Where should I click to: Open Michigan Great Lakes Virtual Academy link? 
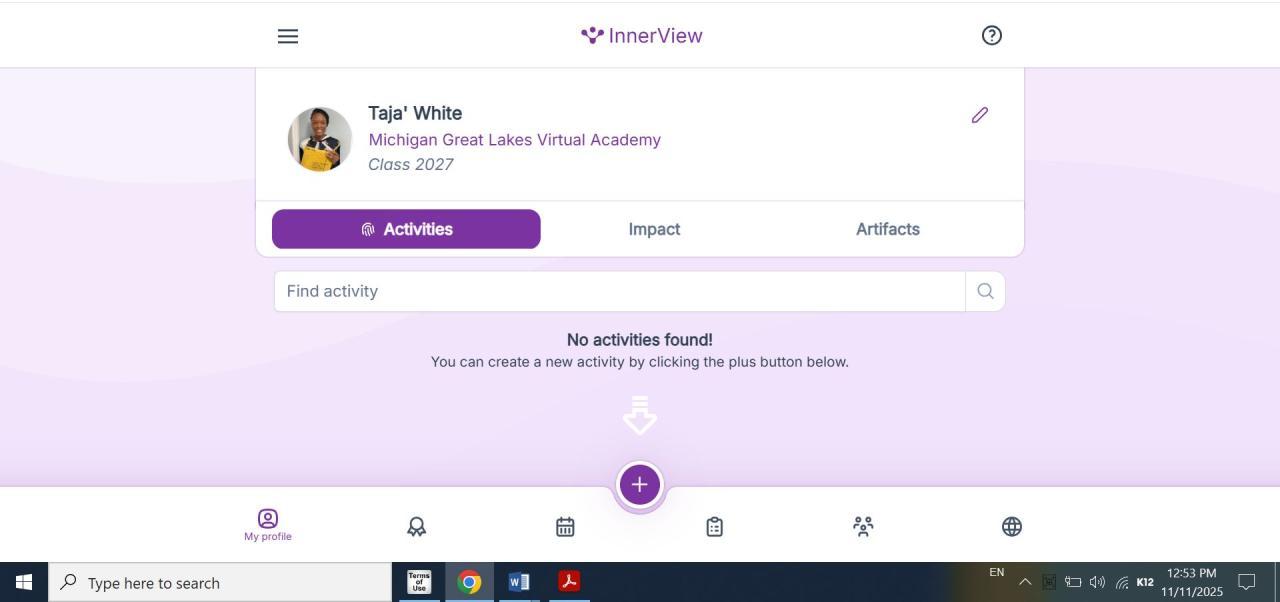(x=514, y=140)
